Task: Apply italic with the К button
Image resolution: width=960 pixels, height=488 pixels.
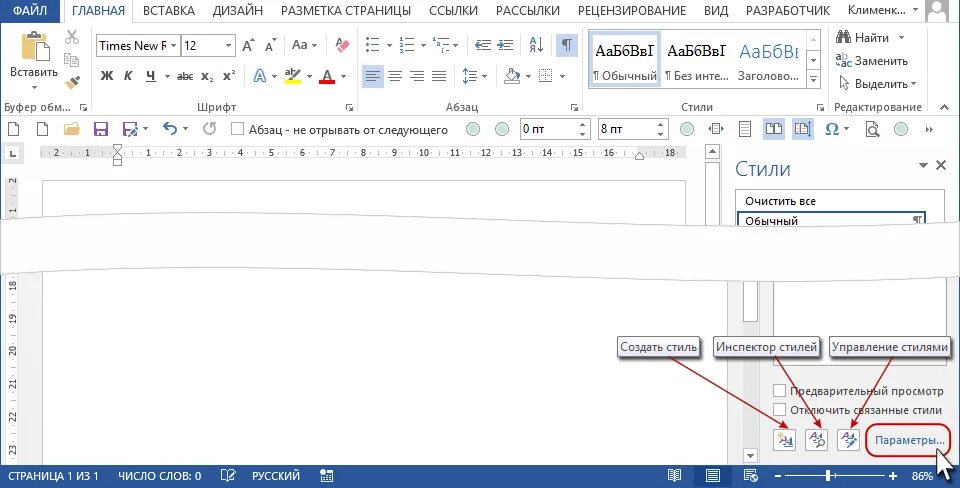Action: tap(128, 76)
